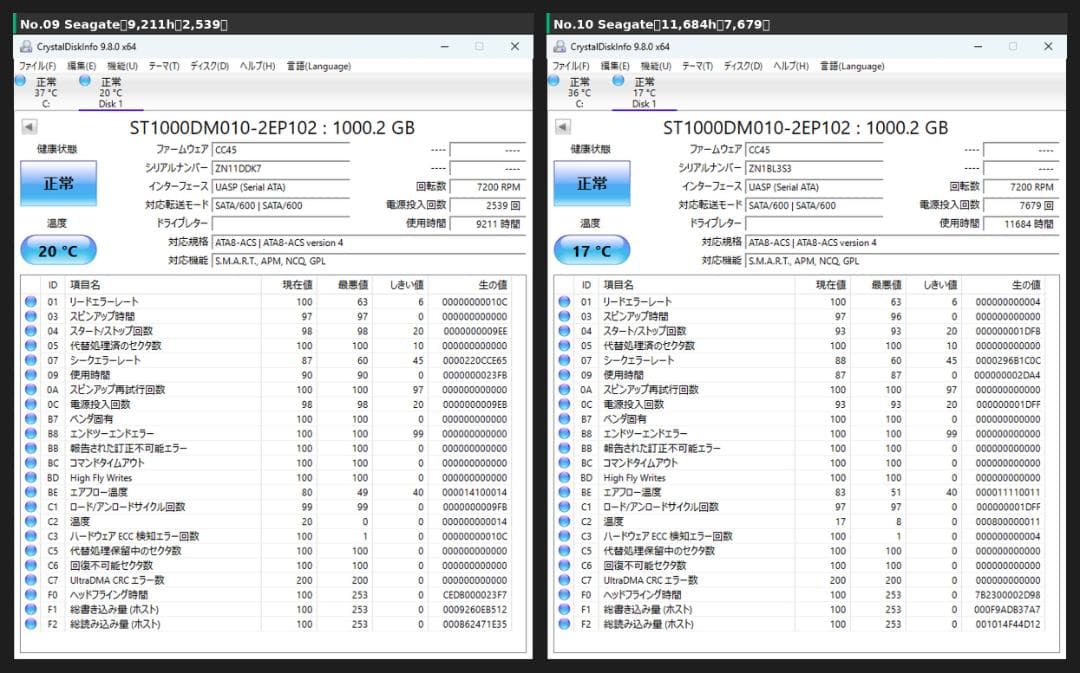The image size is (1080, 673).
Task: Click previous disk arrow in right window
Action: 563,127
